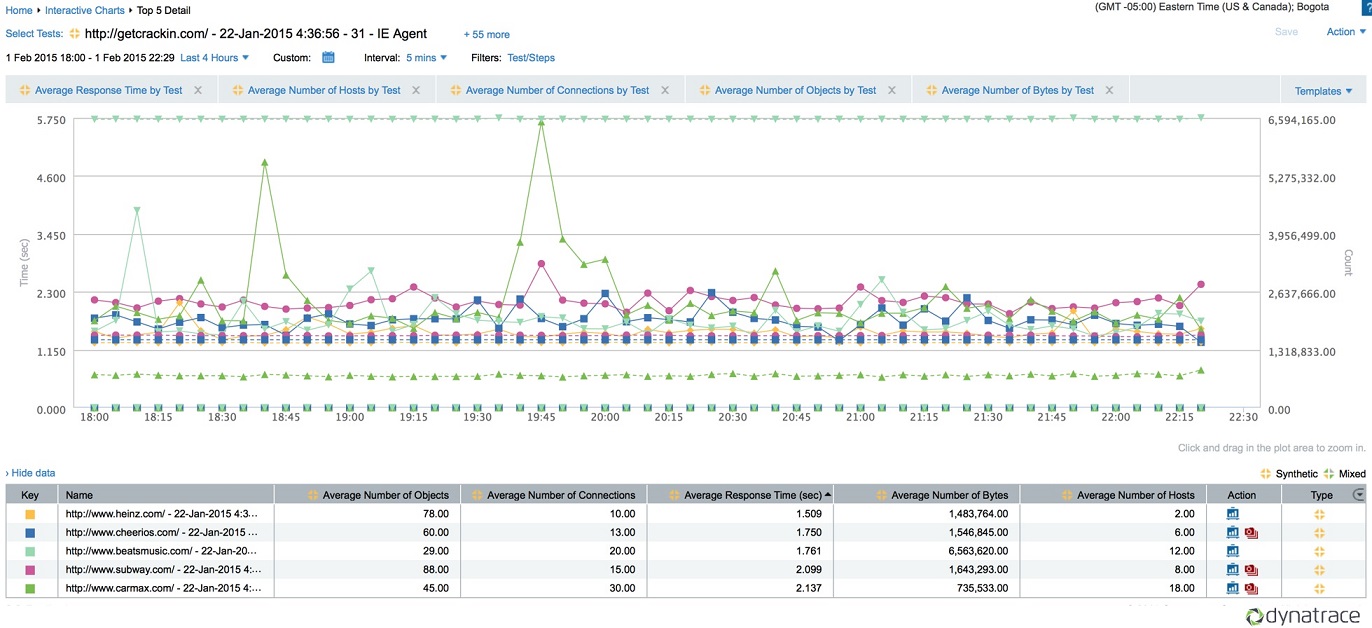This screenshot has height=628, width=1372.
Task: Click the red report icon for cheerios.com
Action: [x=1250, y=533]
